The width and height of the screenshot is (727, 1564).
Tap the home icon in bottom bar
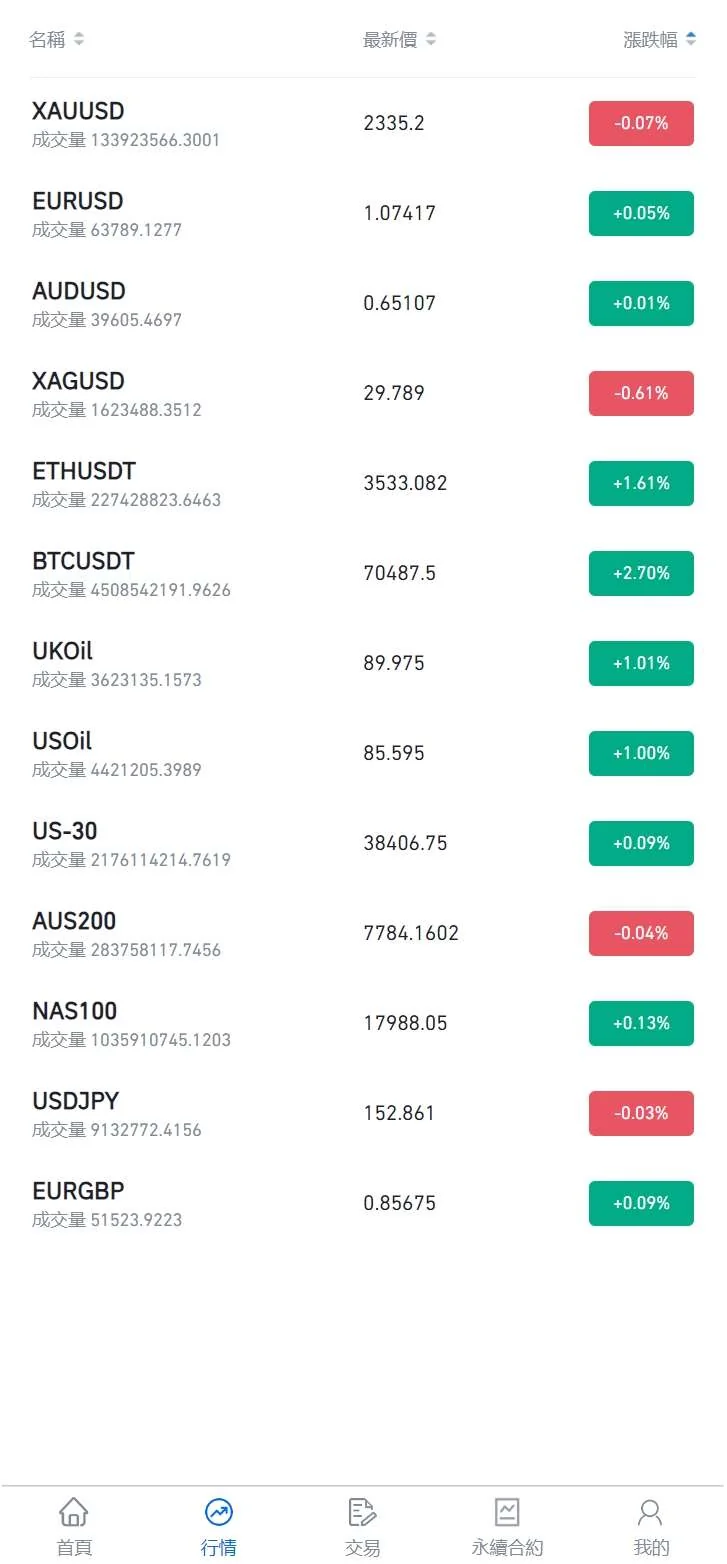tap(73, 1511)
